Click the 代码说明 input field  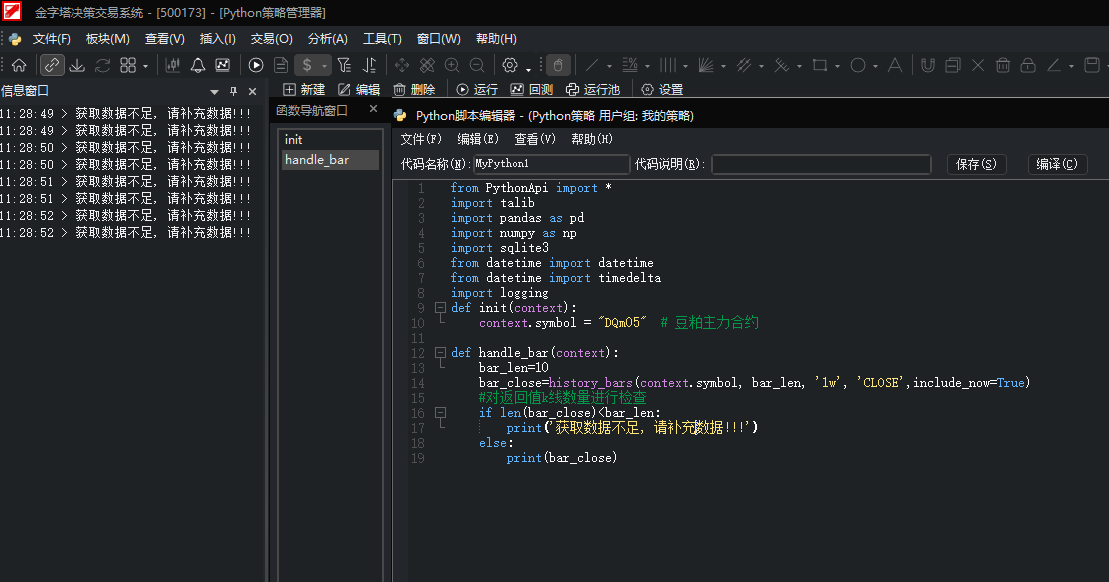tap(821, 164)
